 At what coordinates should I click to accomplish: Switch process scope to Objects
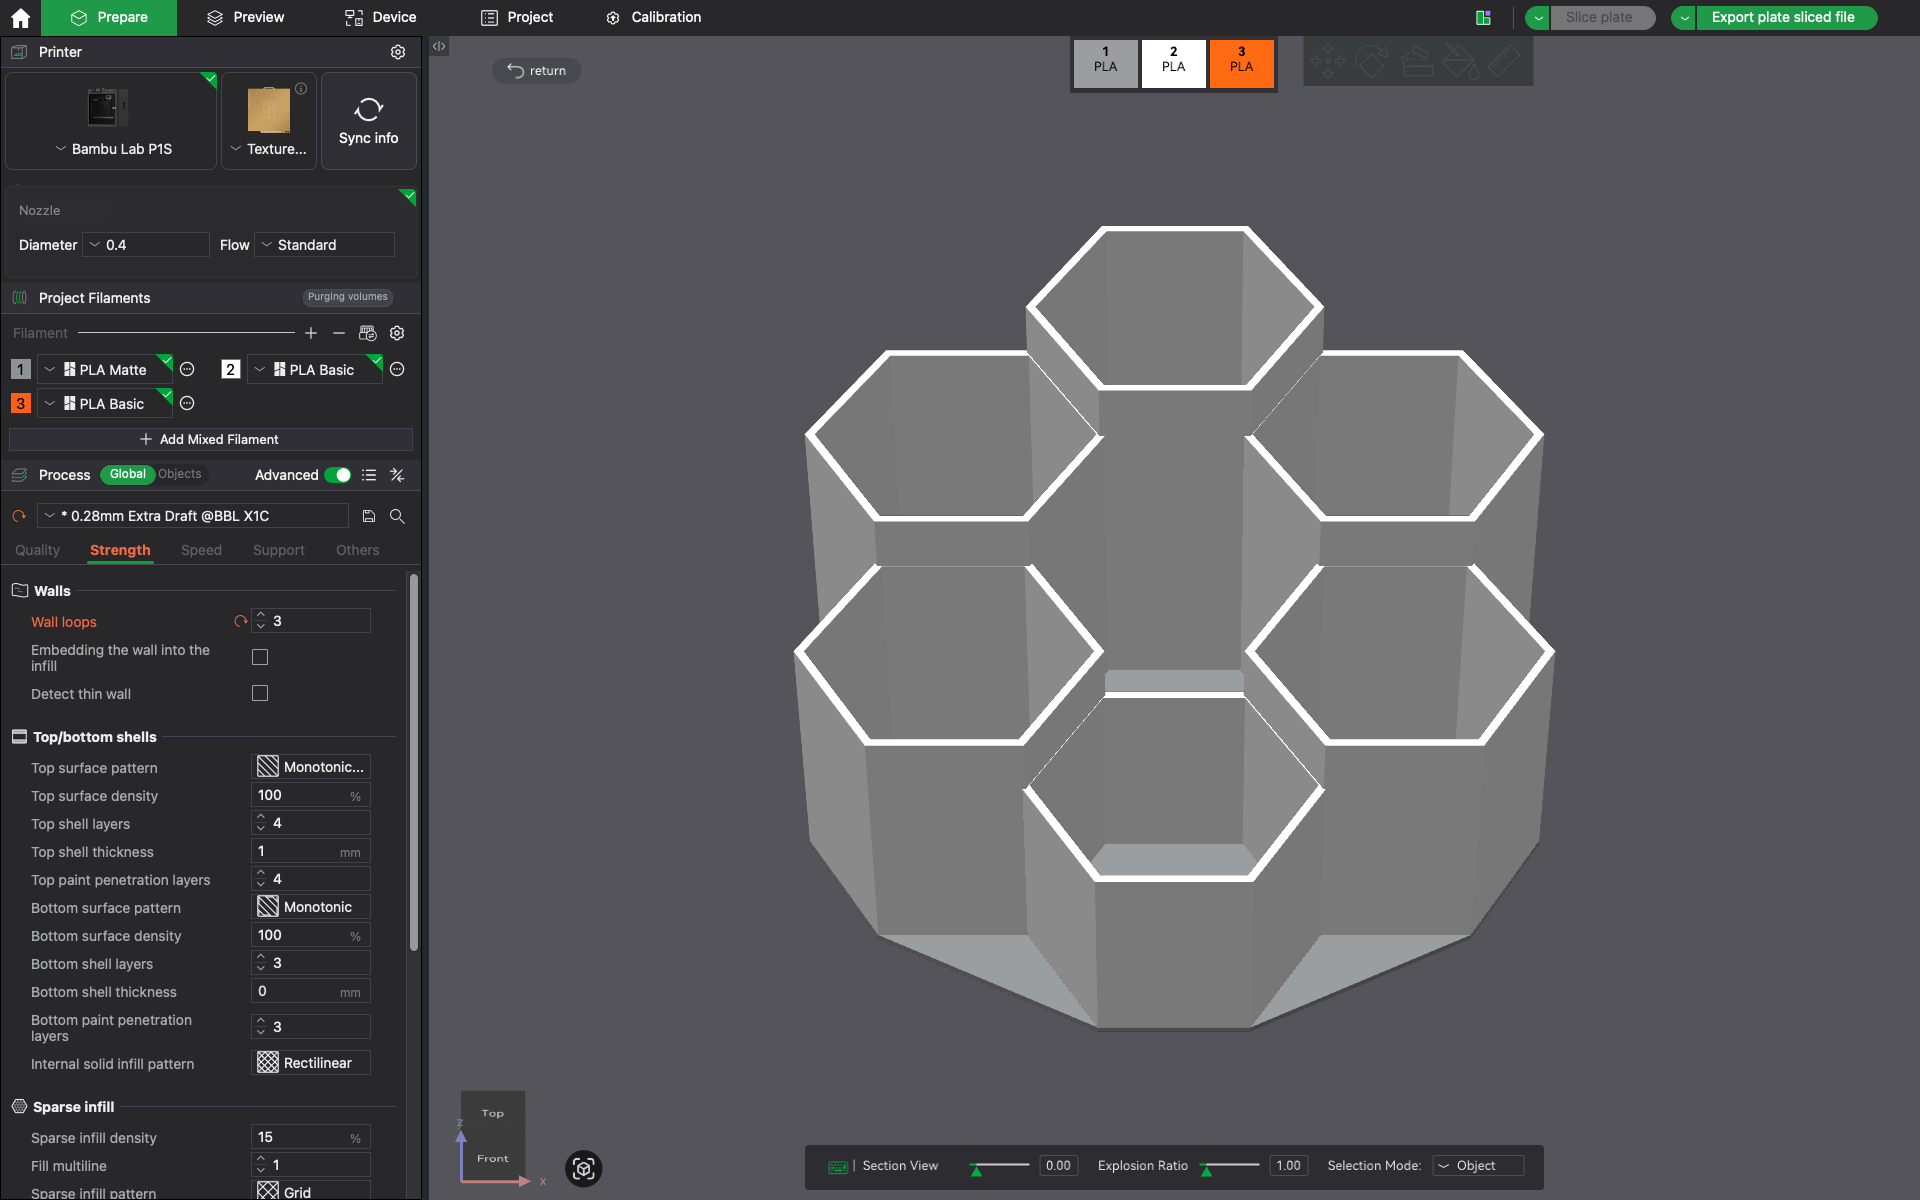[x=180, y=474]
